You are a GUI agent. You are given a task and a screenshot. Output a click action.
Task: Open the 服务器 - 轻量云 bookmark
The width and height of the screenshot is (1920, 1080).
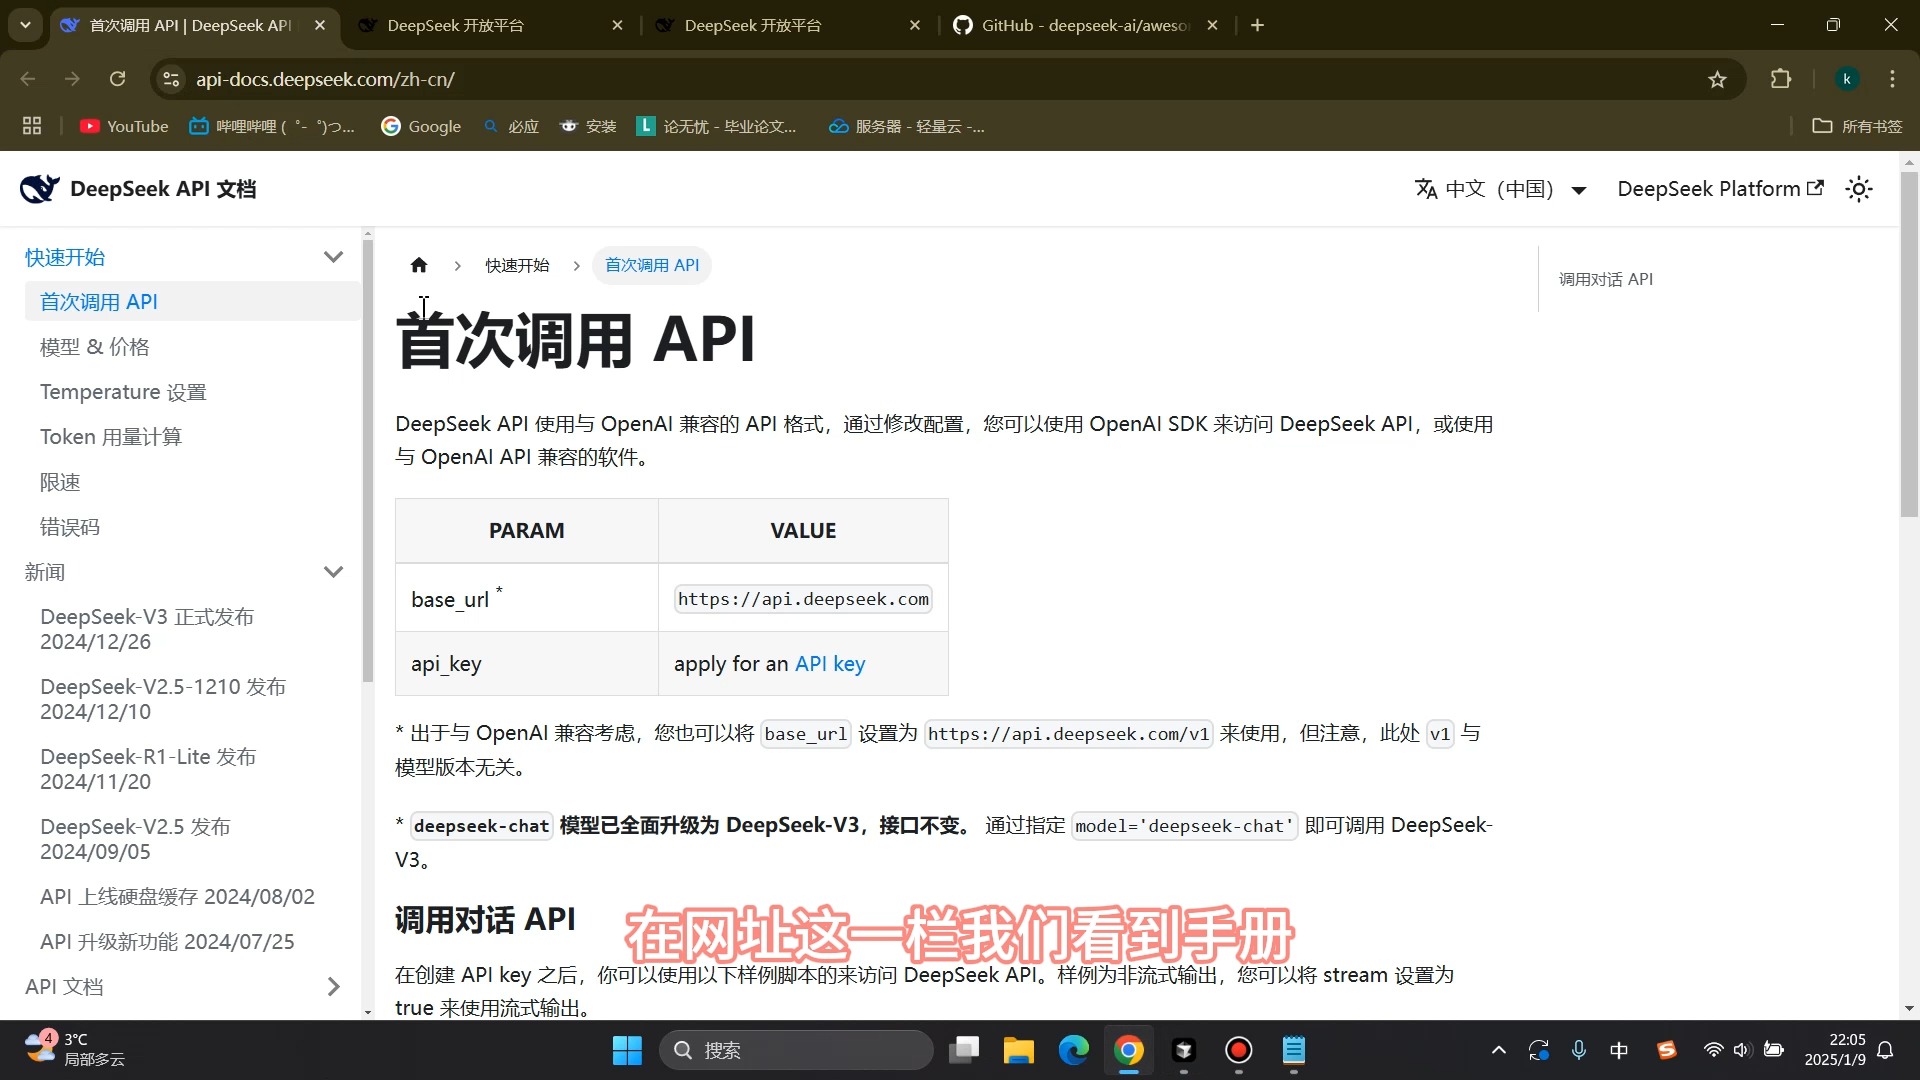point(906,126)
